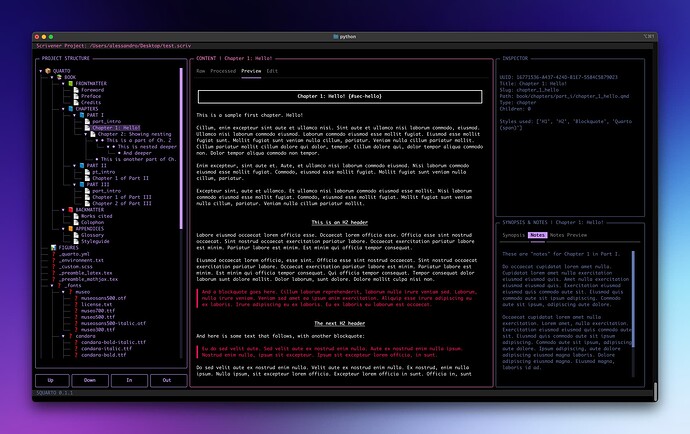Click the red question mark beside _quarto.yml
Screen dimensions: 690x434
53,254
